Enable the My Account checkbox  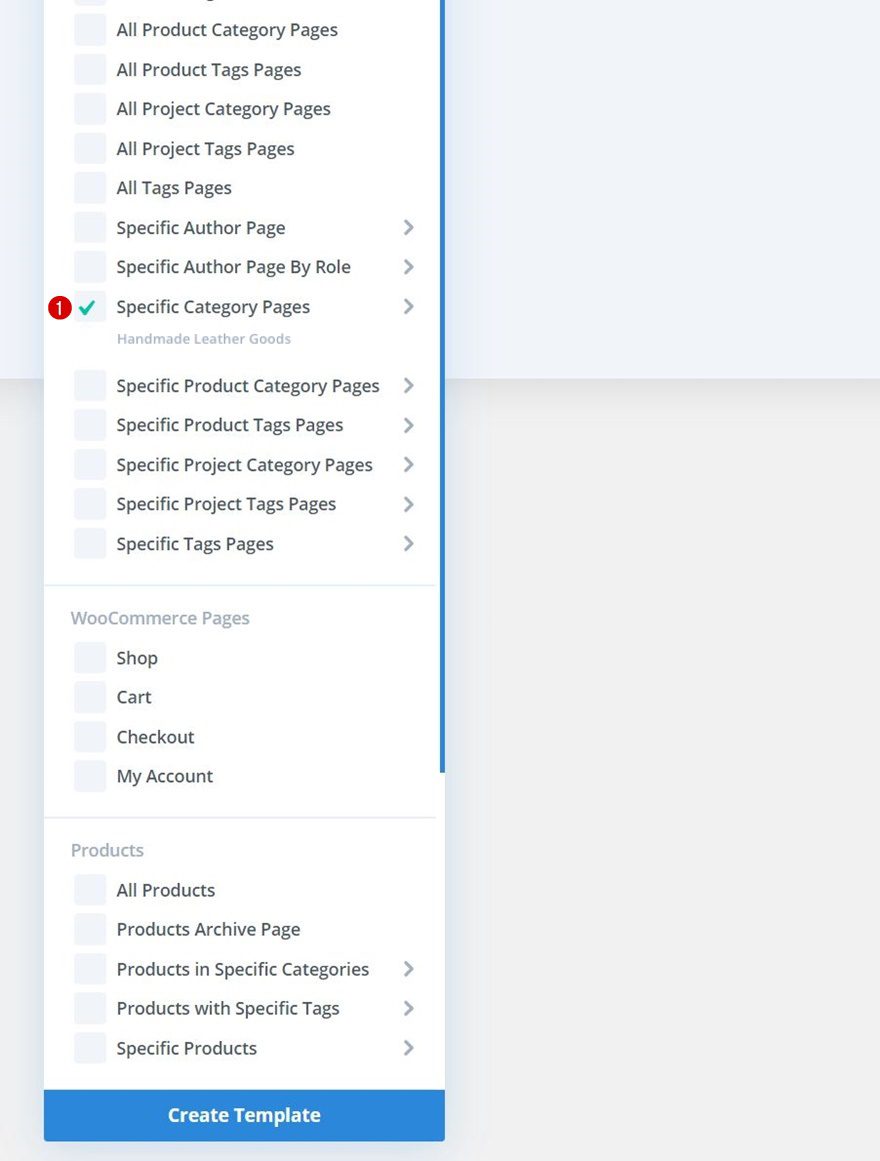pyautogui.click(x=89, y=776)
